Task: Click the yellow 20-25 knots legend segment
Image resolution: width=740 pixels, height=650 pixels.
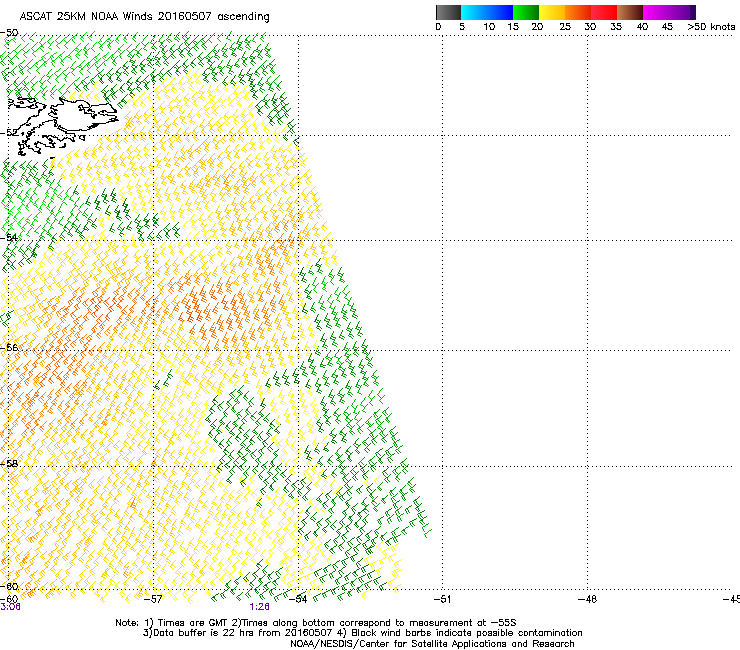Action: pos(552,12)
